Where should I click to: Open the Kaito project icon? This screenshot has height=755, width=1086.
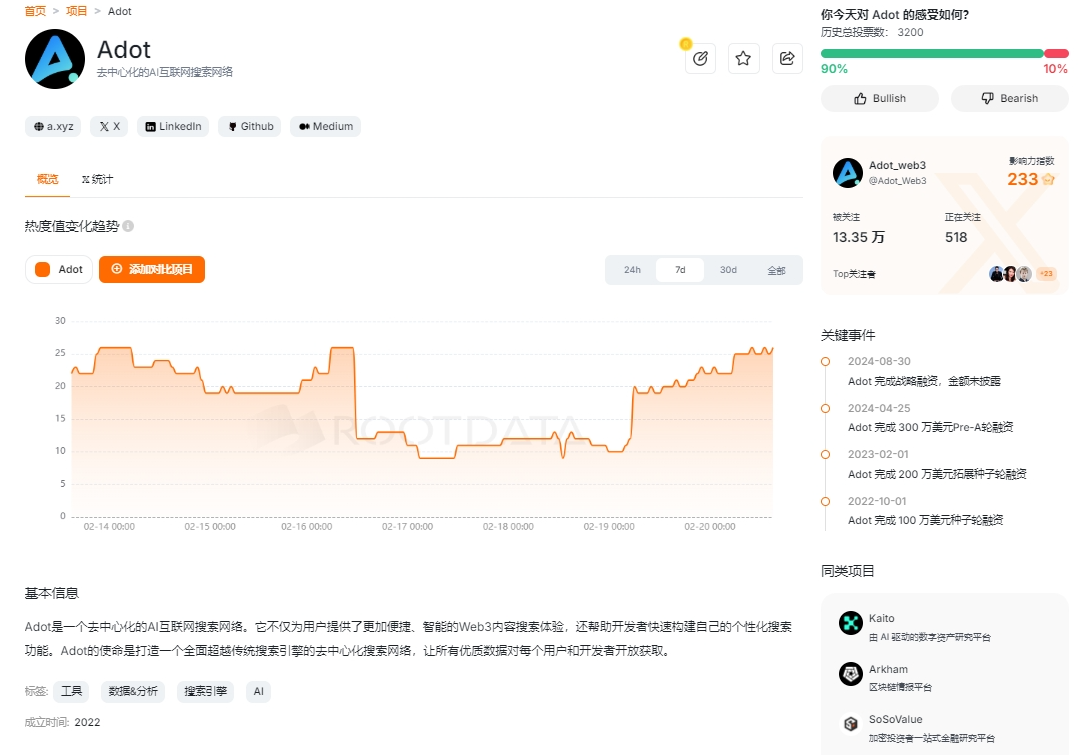(851, 623)
